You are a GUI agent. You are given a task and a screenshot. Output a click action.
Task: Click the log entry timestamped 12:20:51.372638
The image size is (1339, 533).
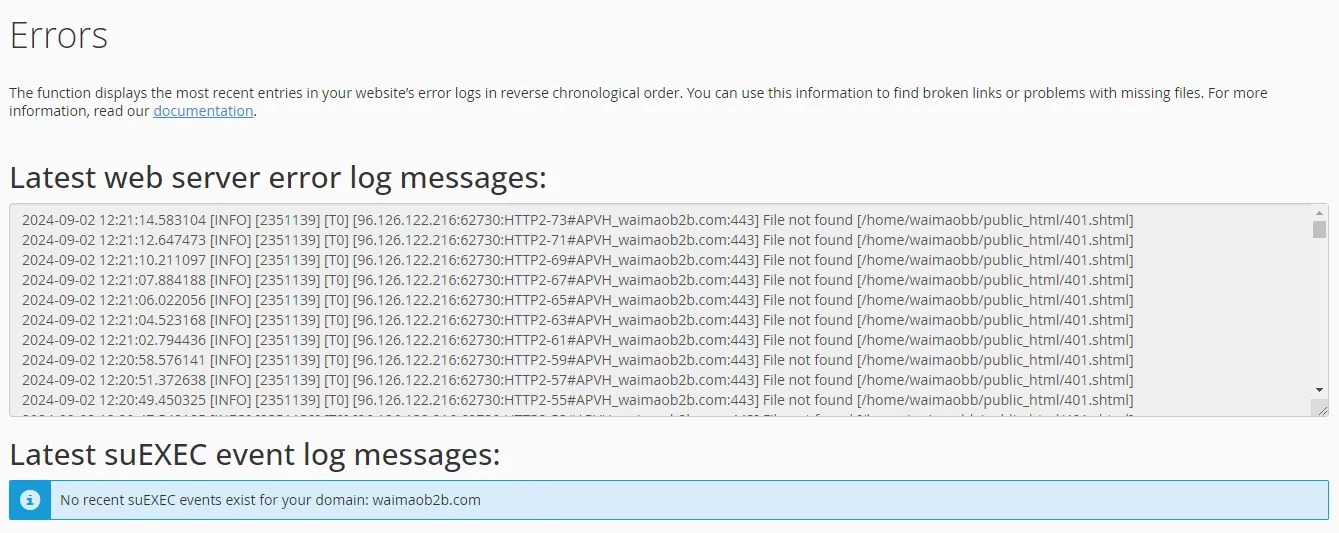[x=577, y=380]
